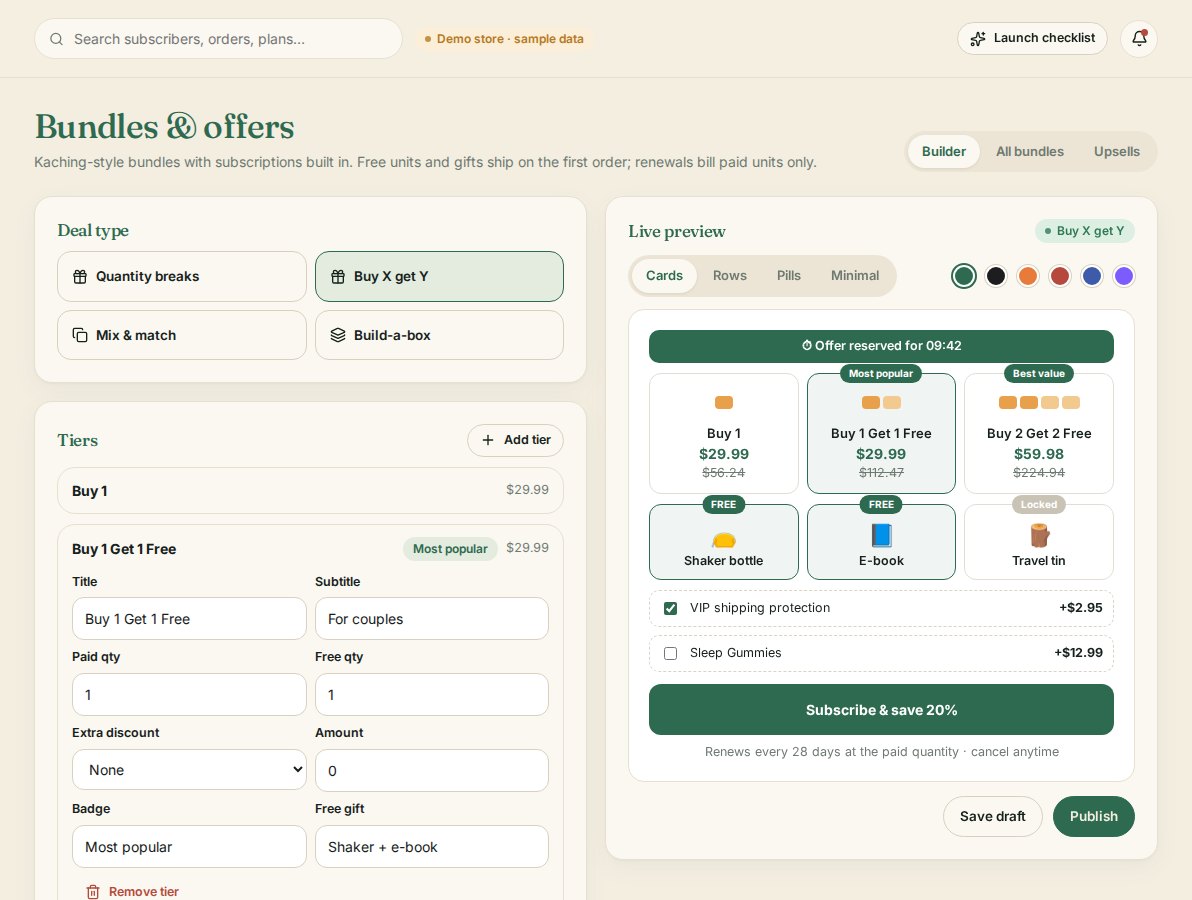
Task: Click the E-book gift emoji
Action: 881,536
